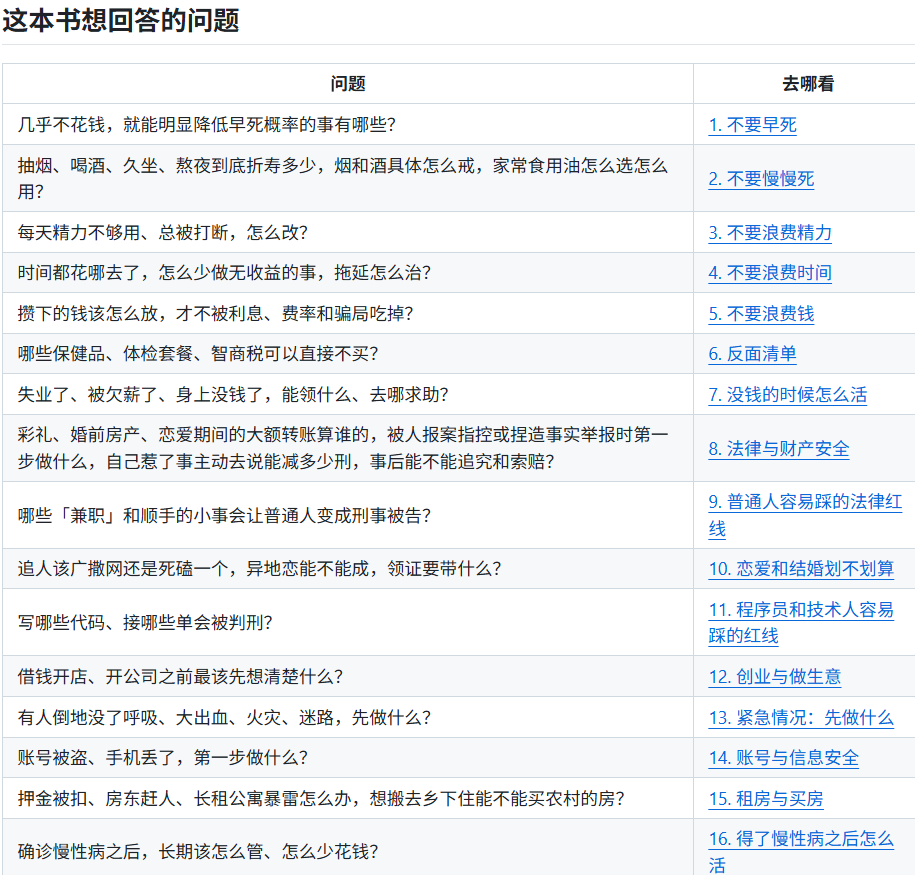Screen dimensions: 915x875
Task: Click the question 借钱开店、开公司之前最该先想清楚什么？
Action: [180, 677]
